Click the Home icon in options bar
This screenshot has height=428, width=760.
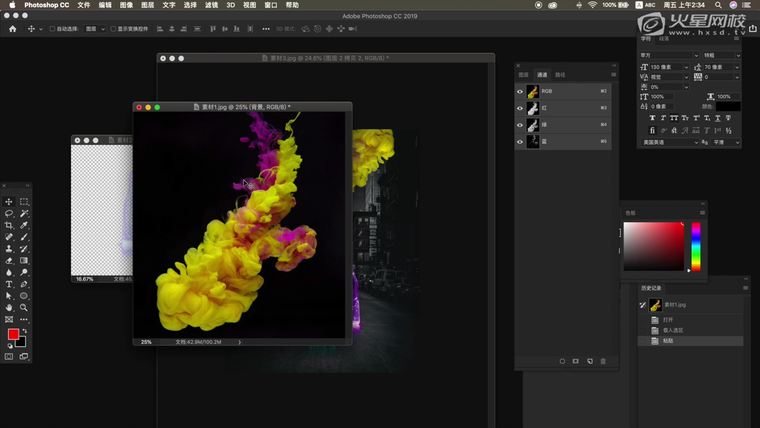tap(13, 29)
